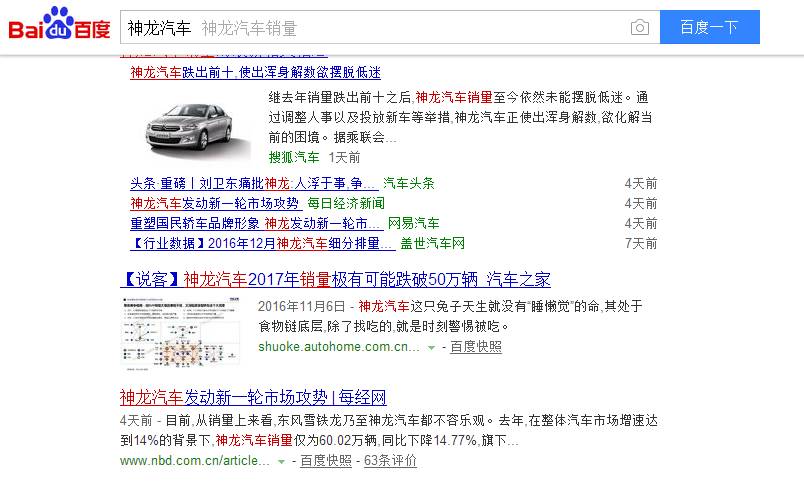804x481 pixels.
Task: Click the Baidu logo
Action: pyautogui.click(x=59, y=24)
